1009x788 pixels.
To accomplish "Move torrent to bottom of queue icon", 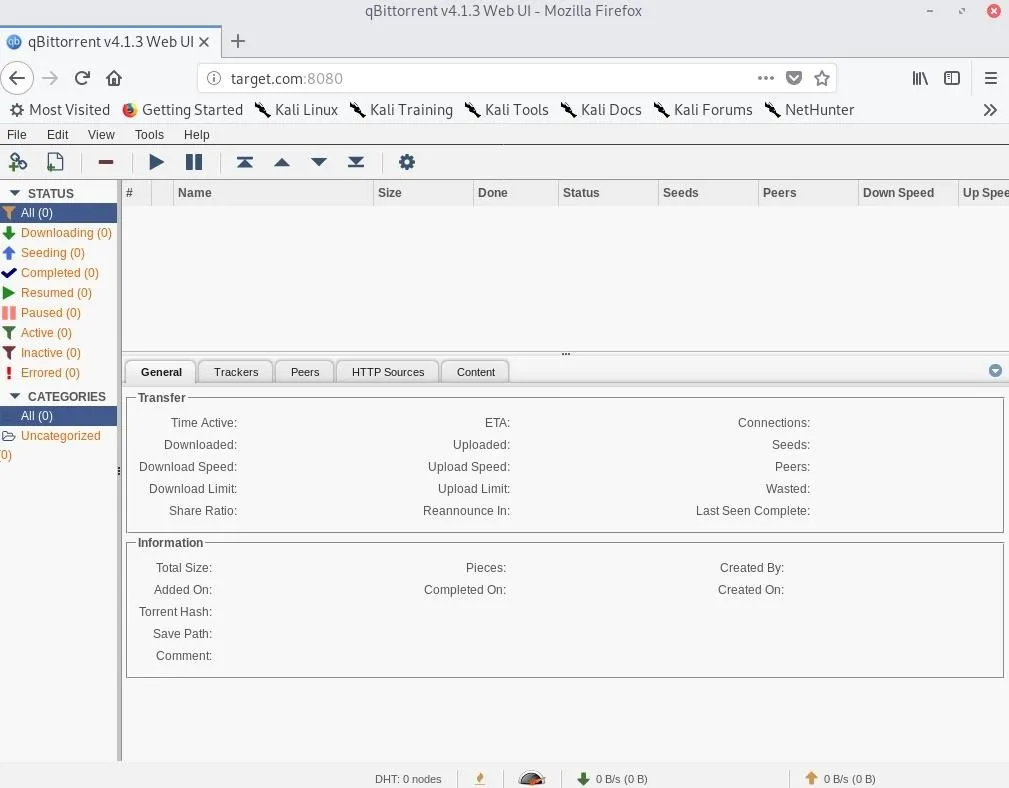I will click(356, 162).
